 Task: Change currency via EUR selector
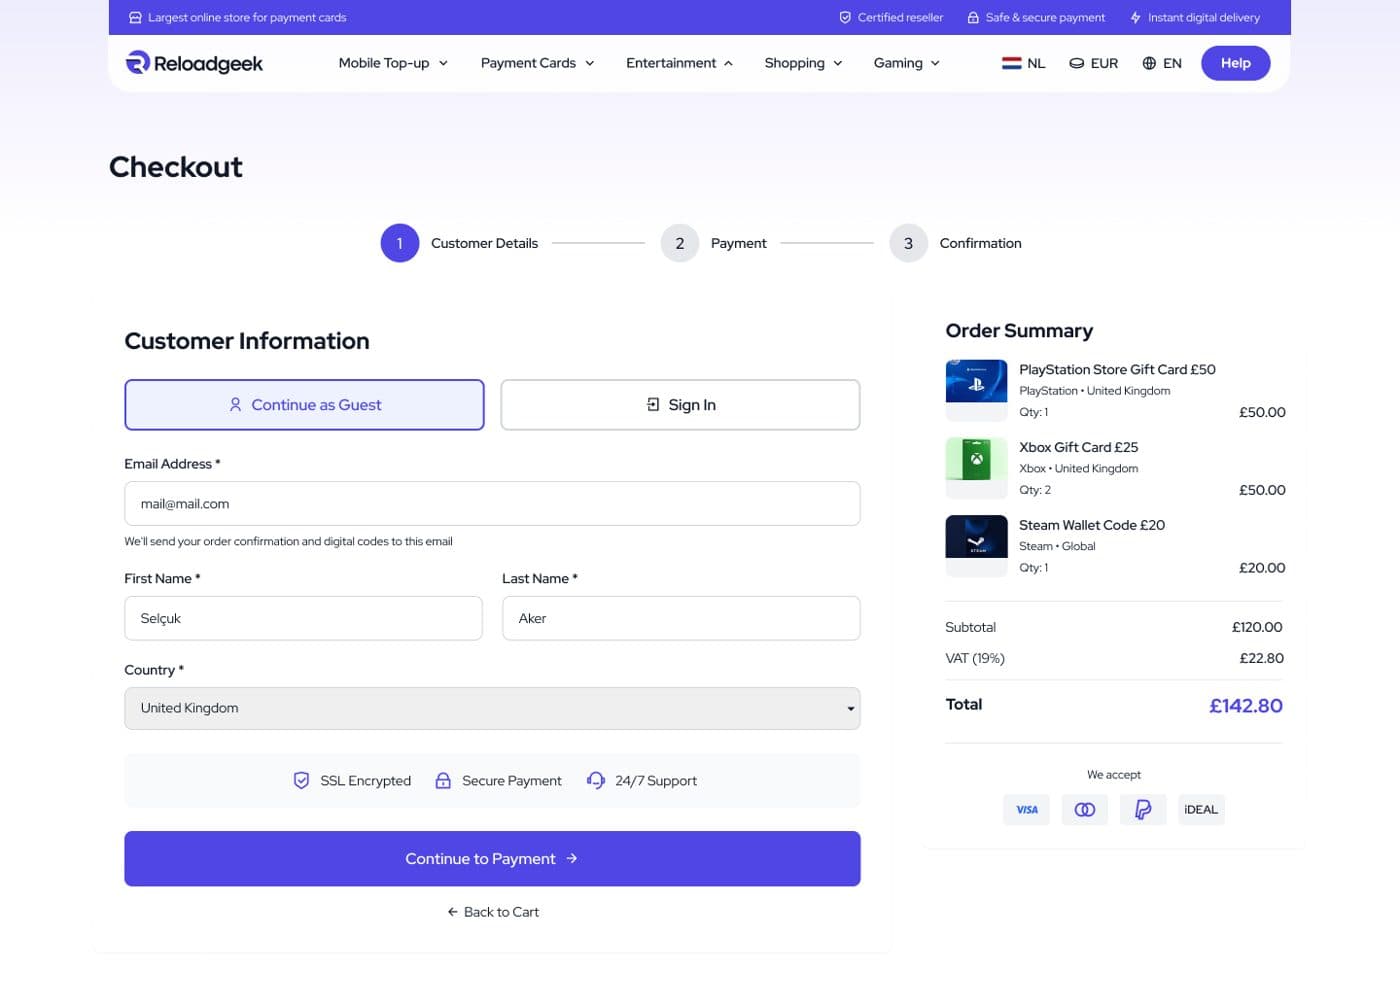click(1094, 63)
